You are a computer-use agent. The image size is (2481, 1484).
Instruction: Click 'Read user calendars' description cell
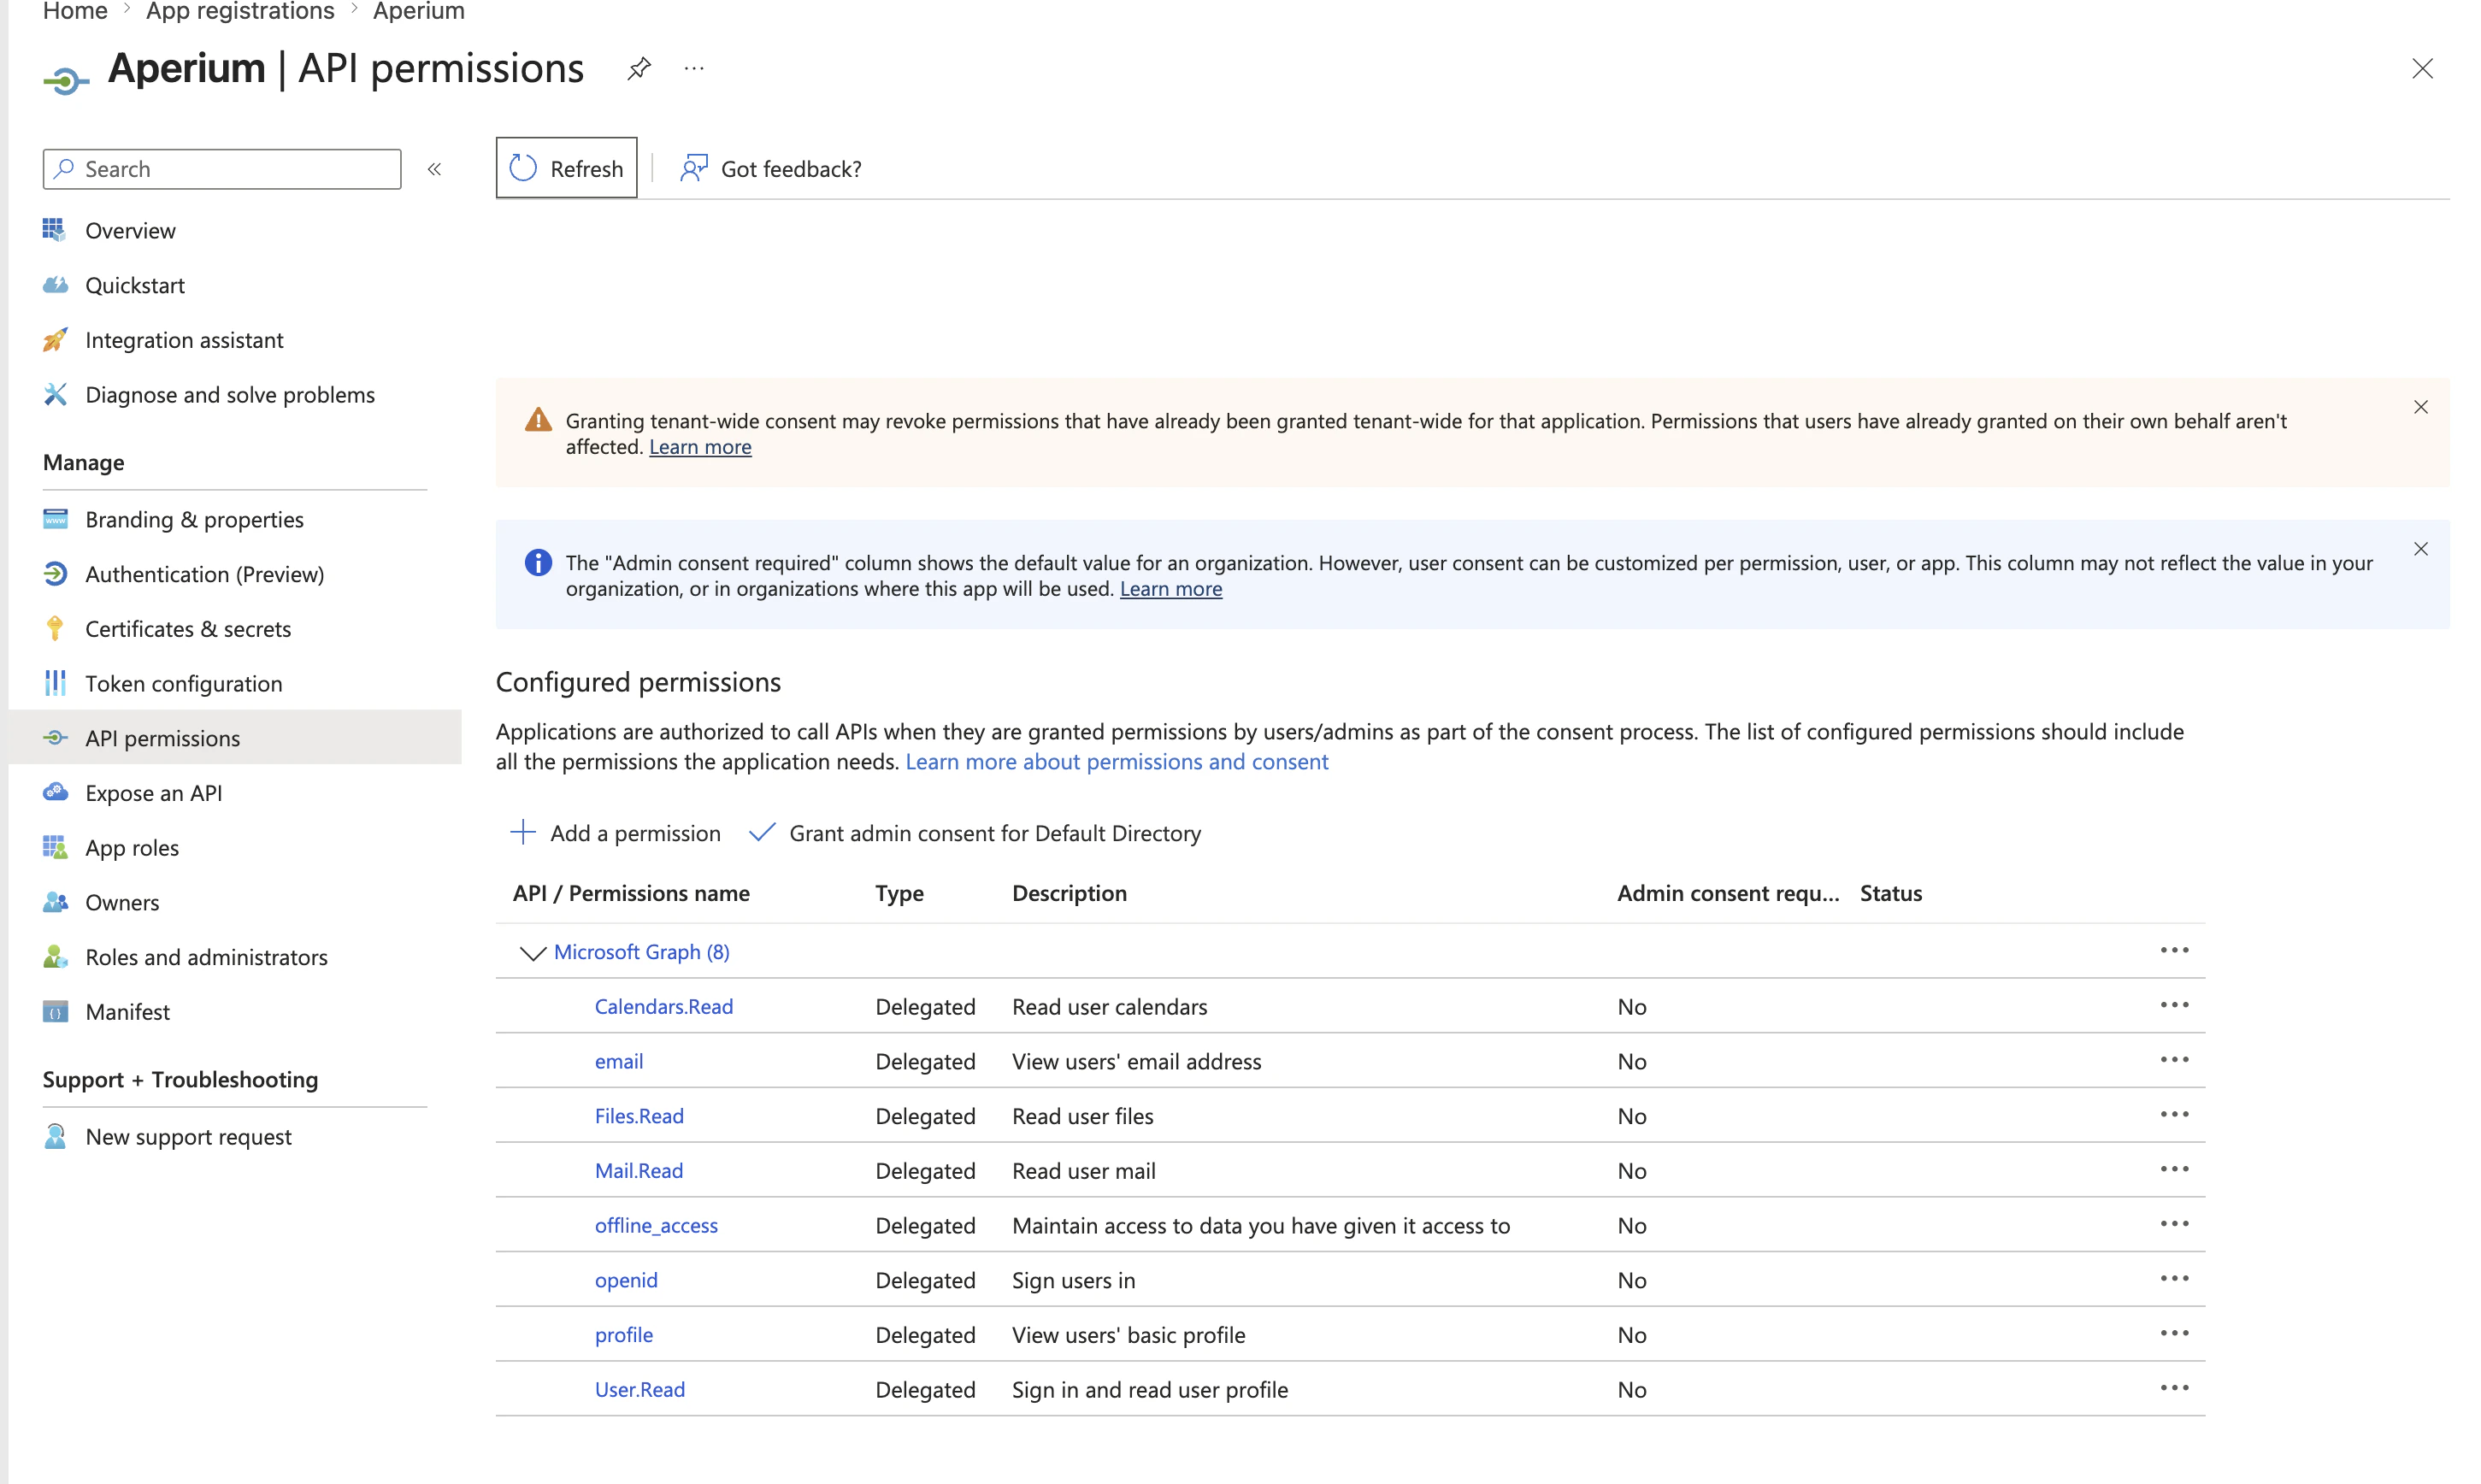point(1109,1007)
